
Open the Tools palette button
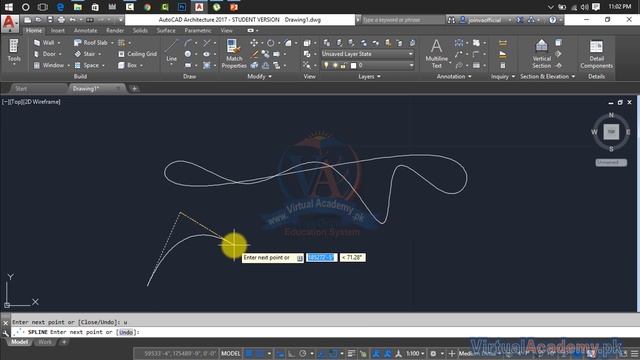click(13, 51)
